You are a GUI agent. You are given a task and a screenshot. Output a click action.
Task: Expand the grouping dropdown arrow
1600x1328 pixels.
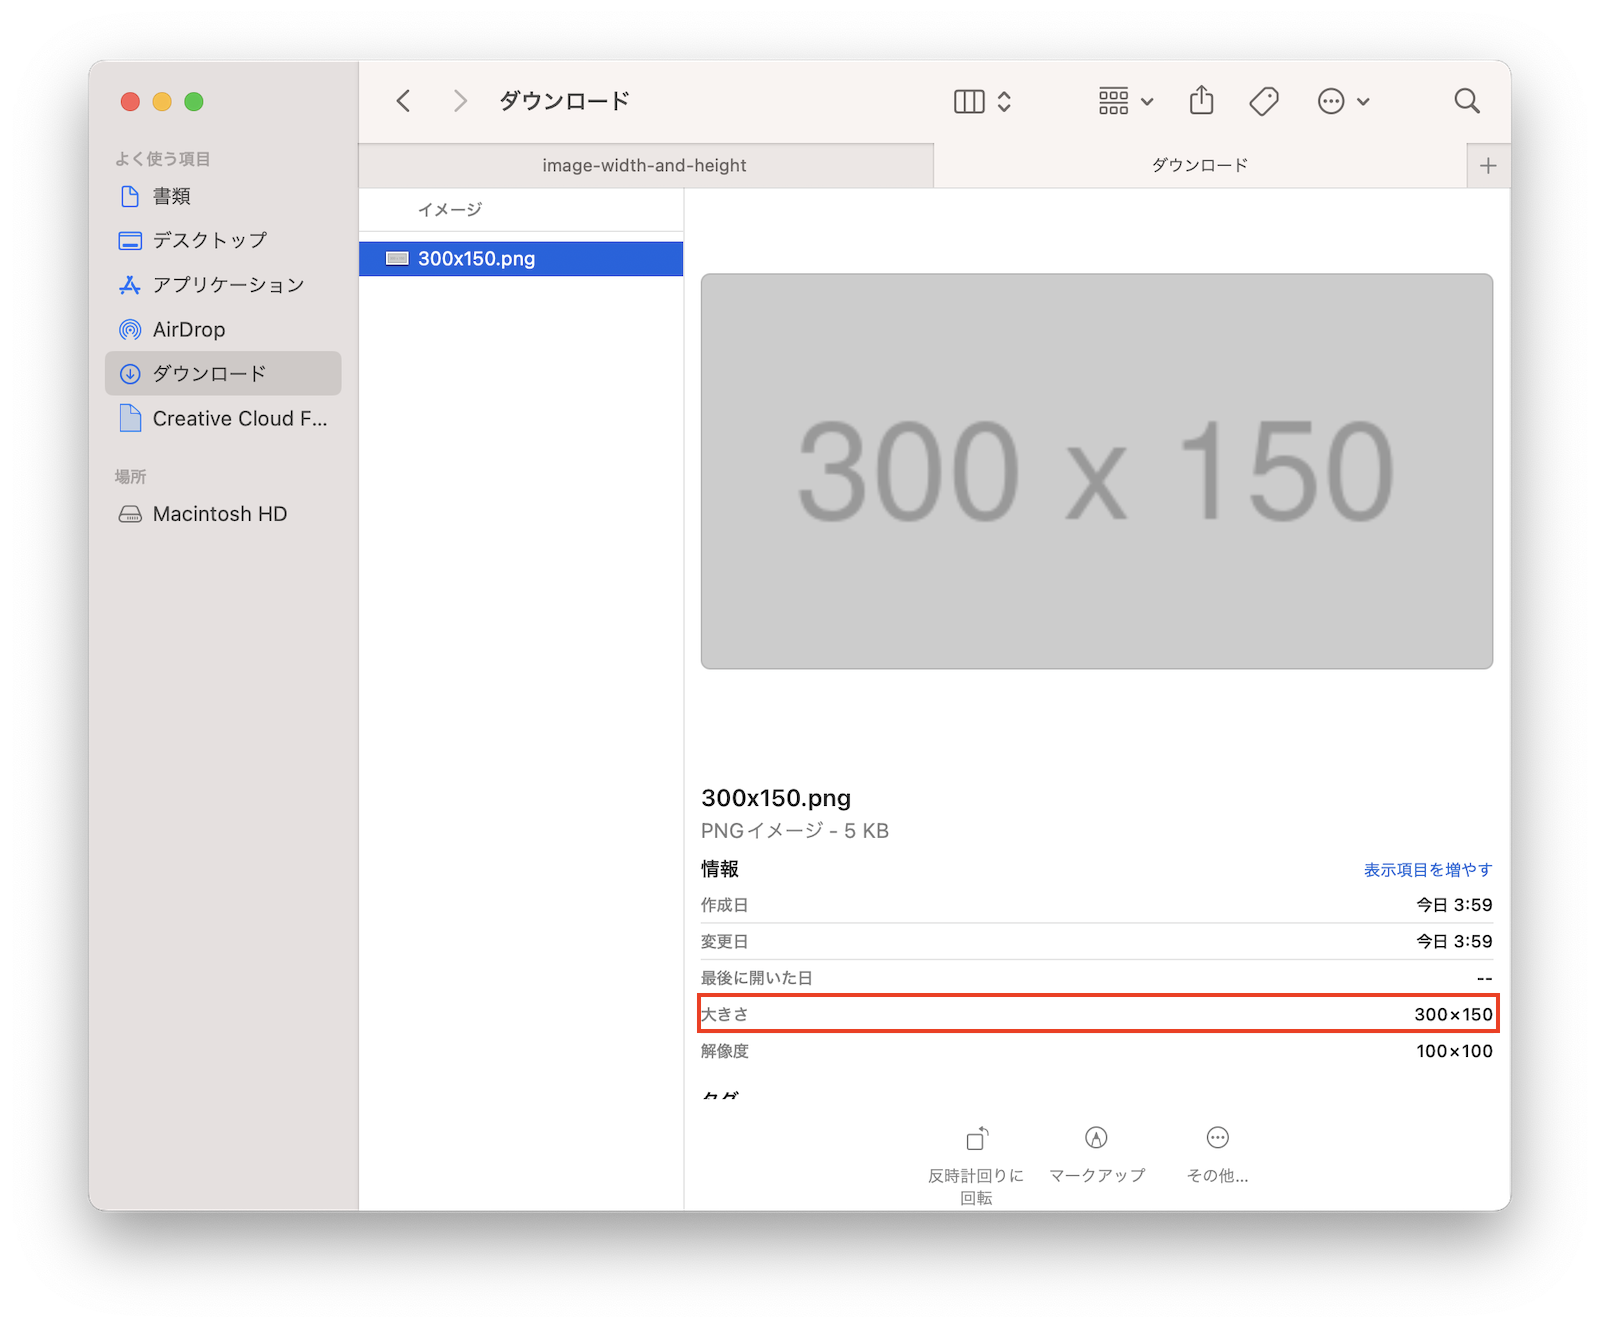click(1147, 101)
